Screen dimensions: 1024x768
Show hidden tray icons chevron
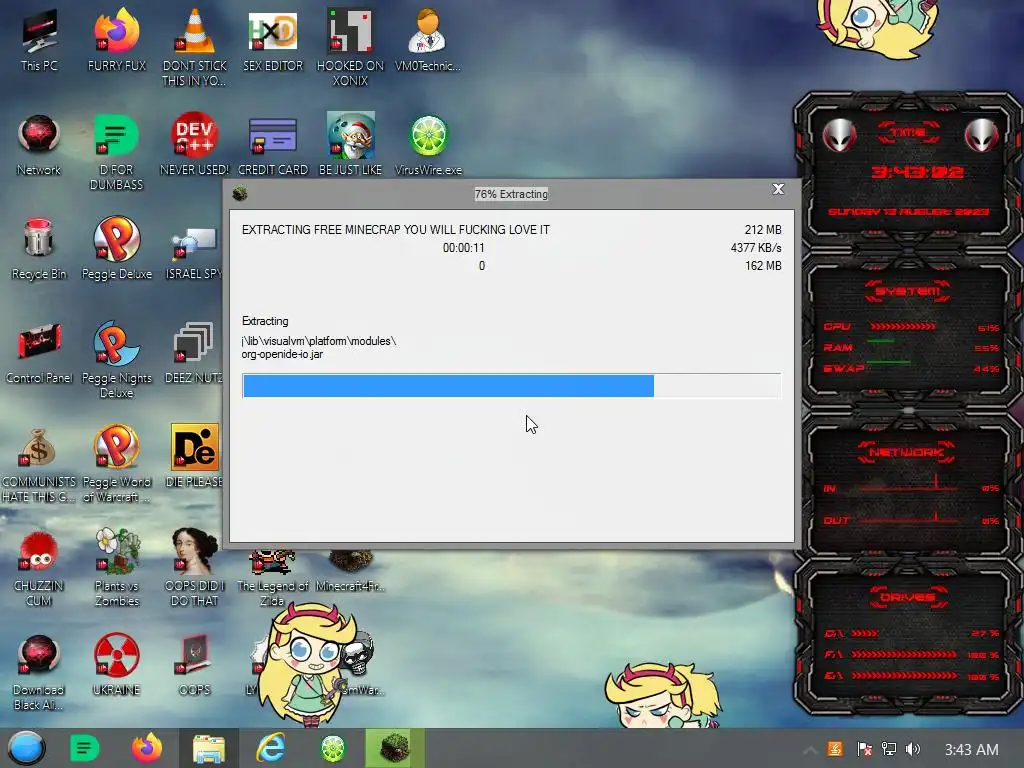coord(810,750)
